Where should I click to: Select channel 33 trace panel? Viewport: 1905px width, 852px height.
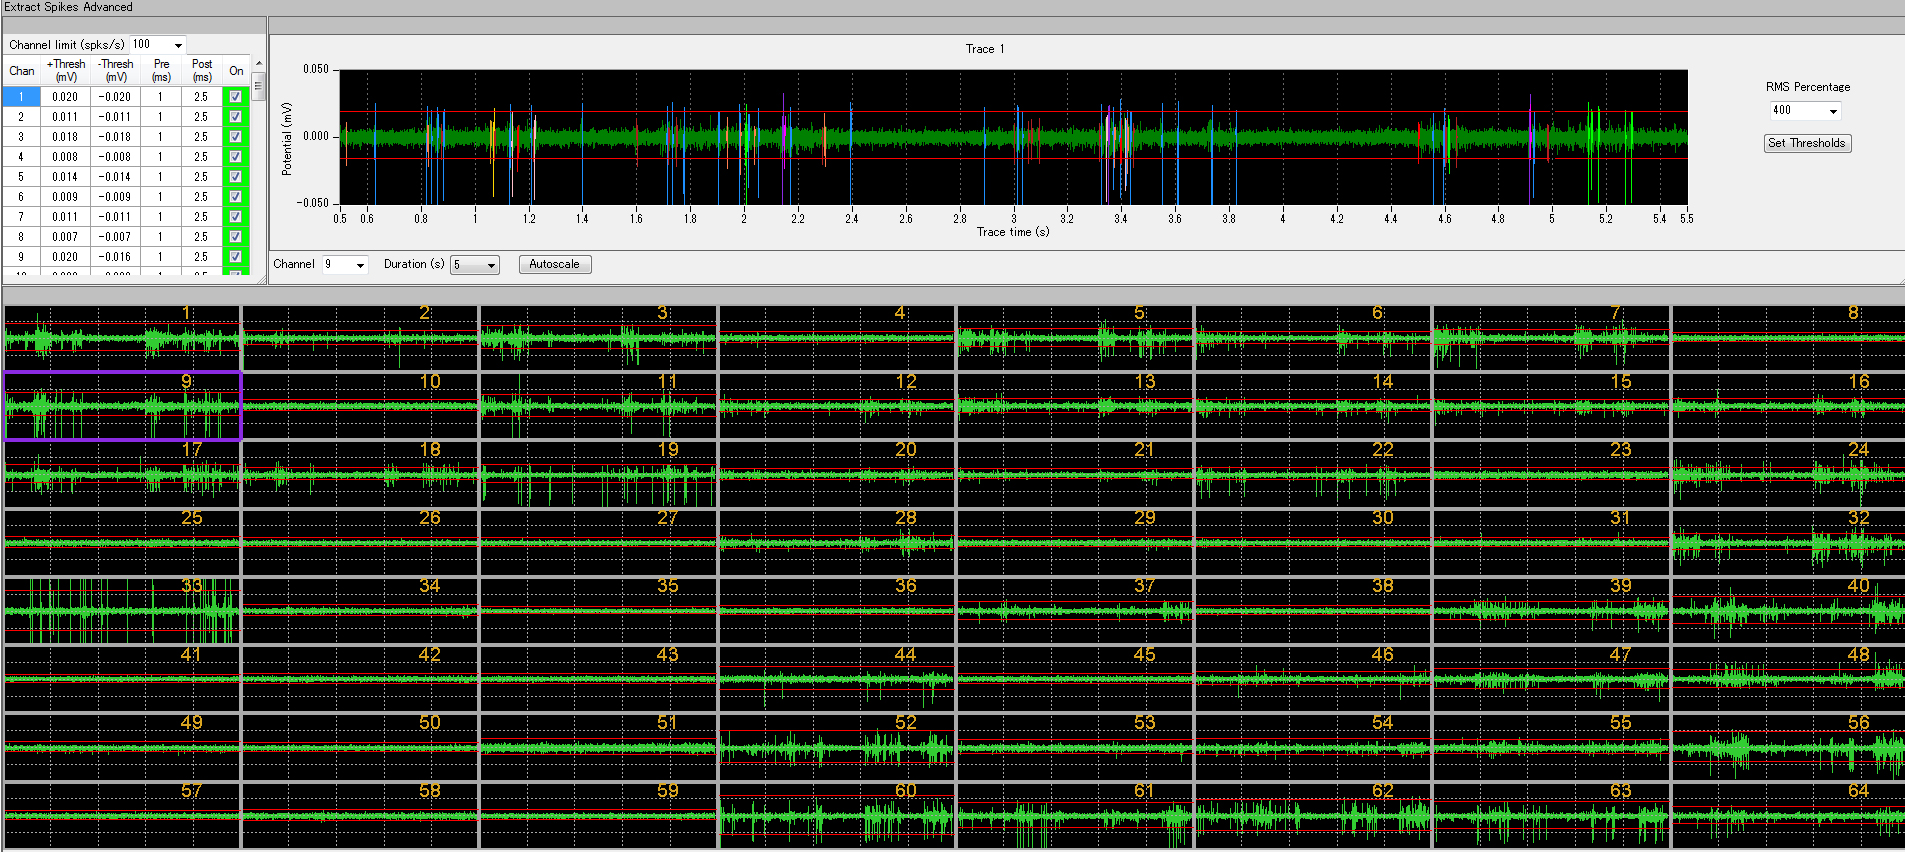click(x=122, y=610)
